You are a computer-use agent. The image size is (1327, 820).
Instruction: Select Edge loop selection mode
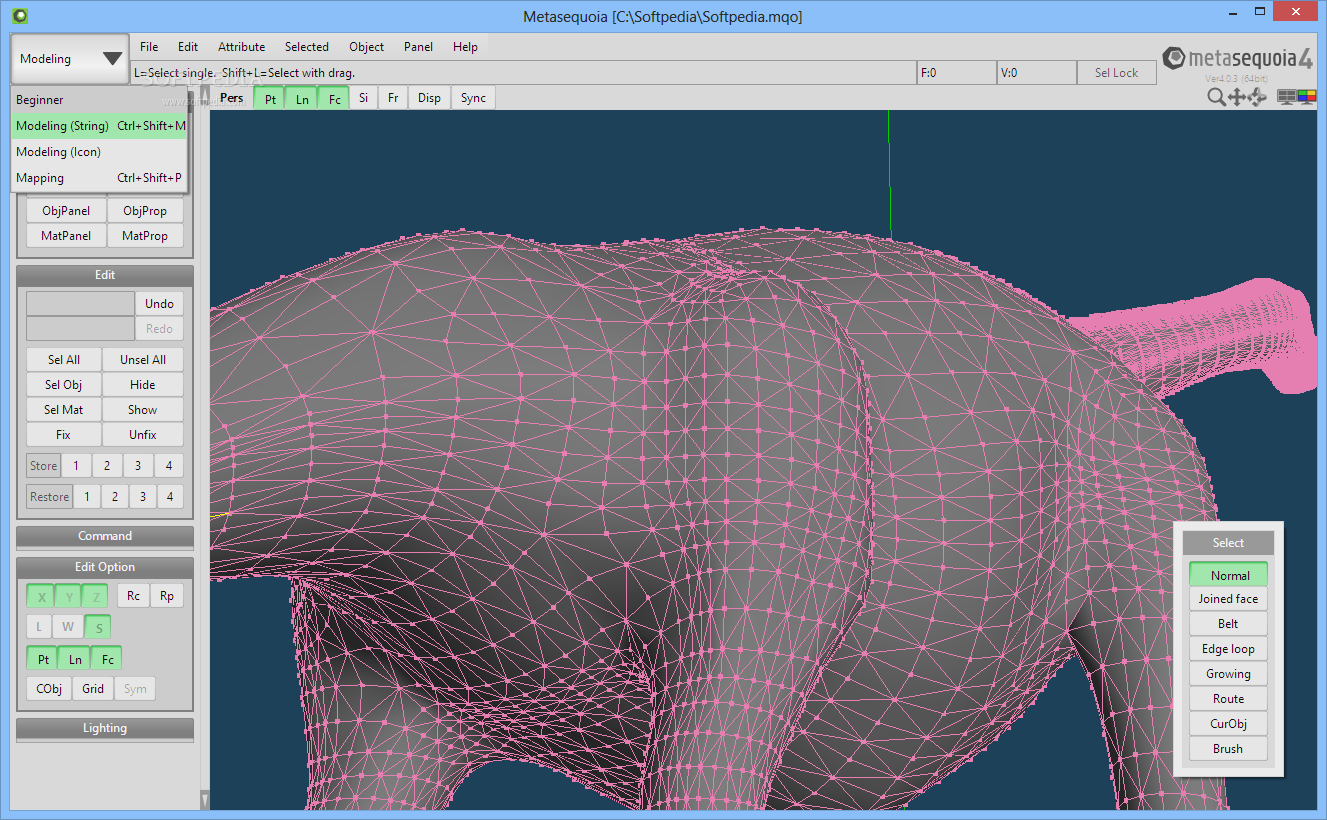pos(1229,649)
